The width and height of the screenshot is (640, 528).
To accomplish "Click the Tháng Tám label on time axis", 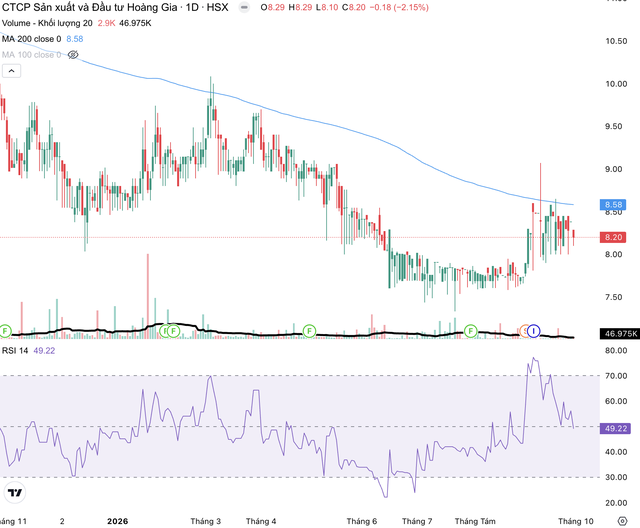I will pos(475,521).
